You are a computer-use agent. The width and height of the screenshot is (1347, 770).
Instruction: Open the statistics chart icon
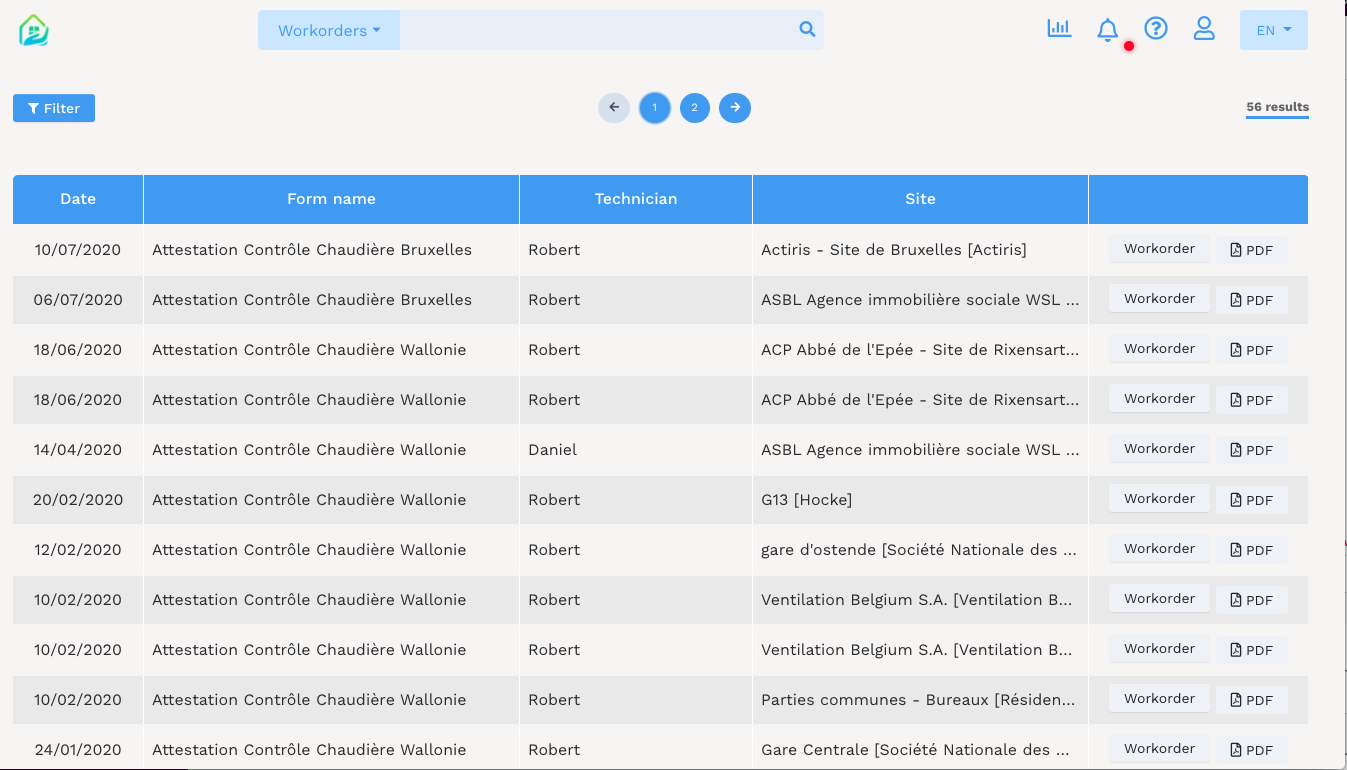1059,29
